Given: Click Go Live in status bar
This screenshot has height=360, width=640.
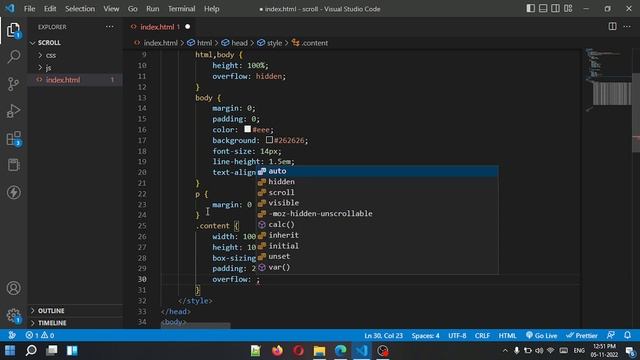Looking at the screenshot, I should coord(541,336).
